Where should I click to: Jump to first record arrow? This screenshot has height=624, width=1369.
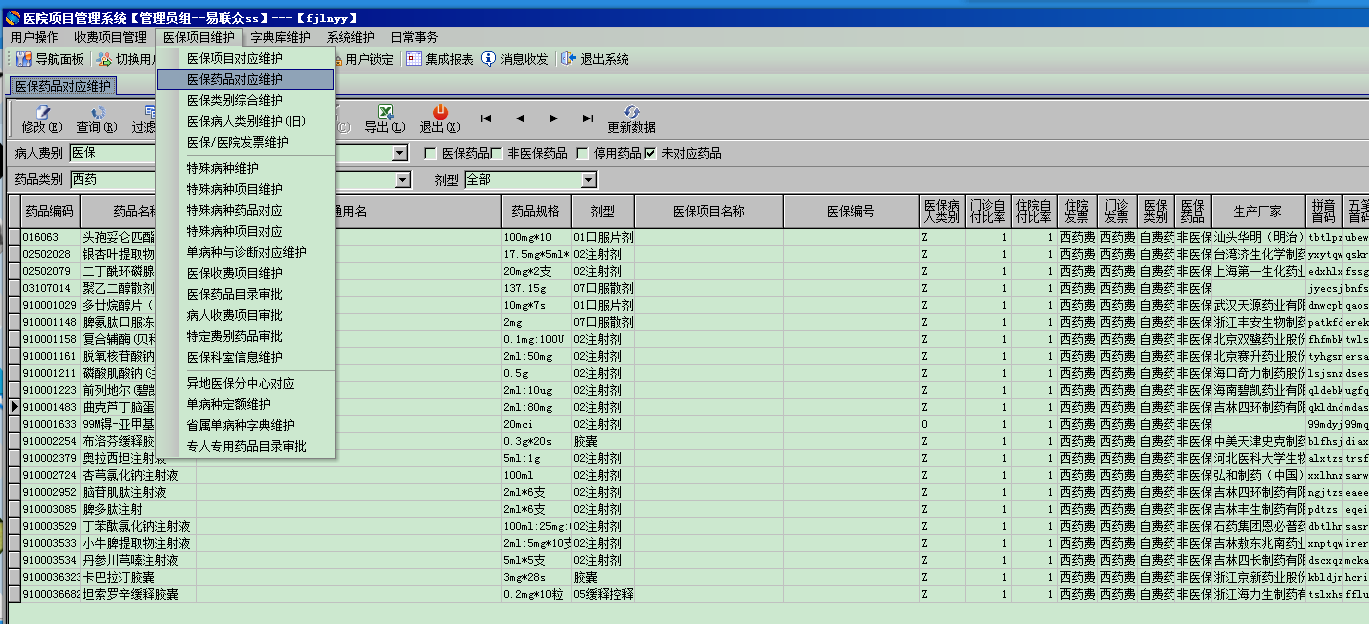click(x=486, y=118)
